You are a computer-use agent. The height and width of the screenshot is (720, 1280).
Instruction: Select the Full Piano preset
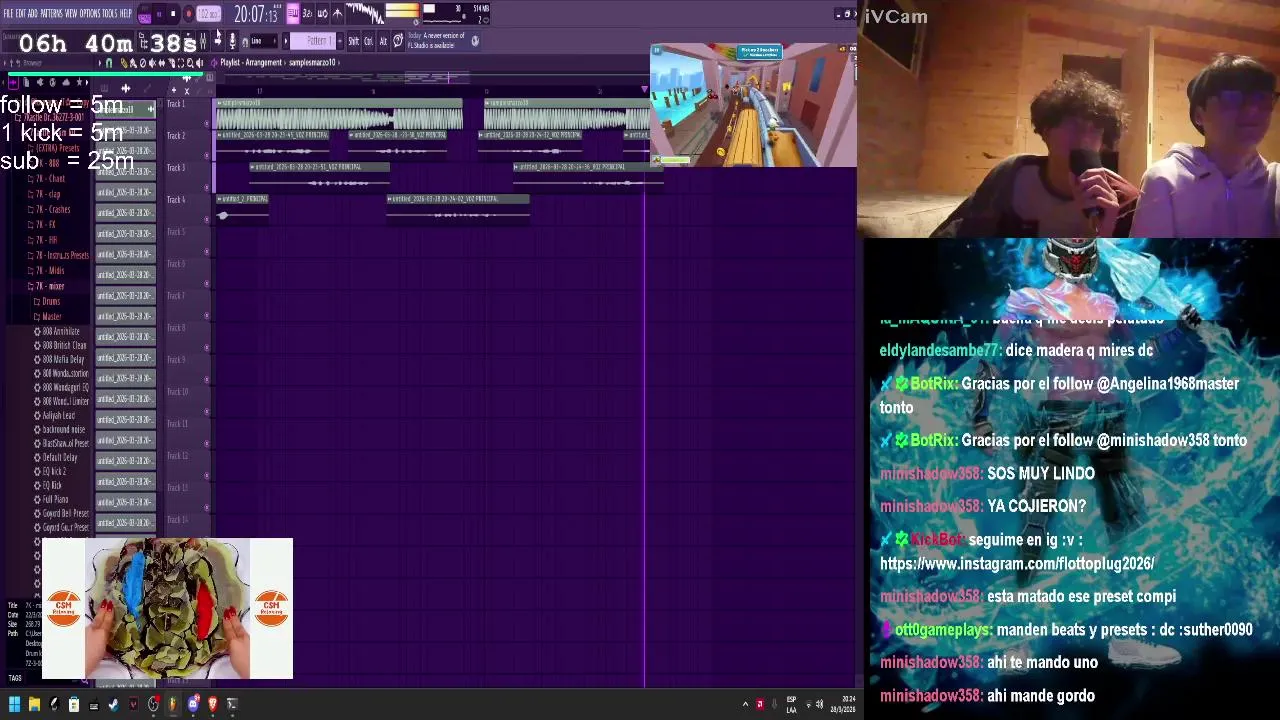[x=51, y=499]
